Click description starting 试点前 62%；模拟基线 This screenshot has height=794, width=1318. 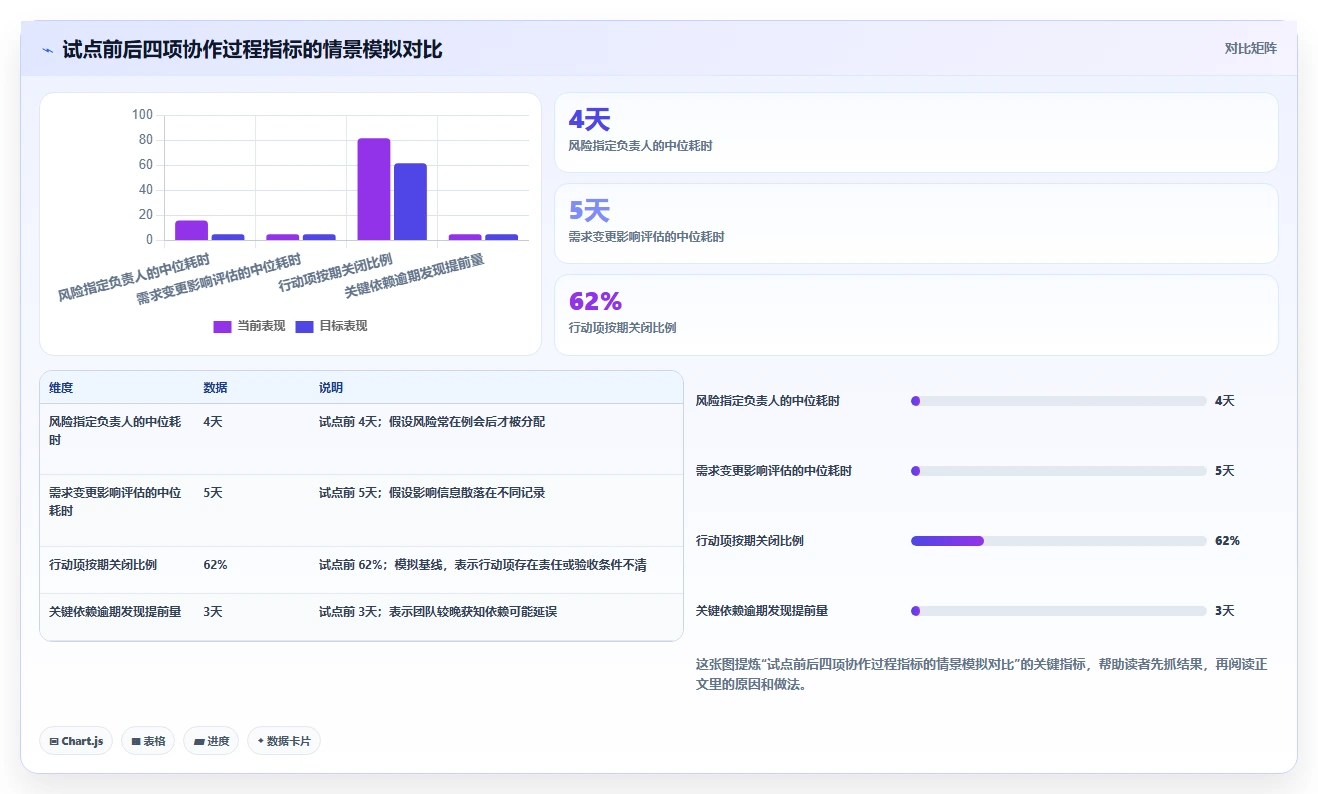[x=482, y=565]
